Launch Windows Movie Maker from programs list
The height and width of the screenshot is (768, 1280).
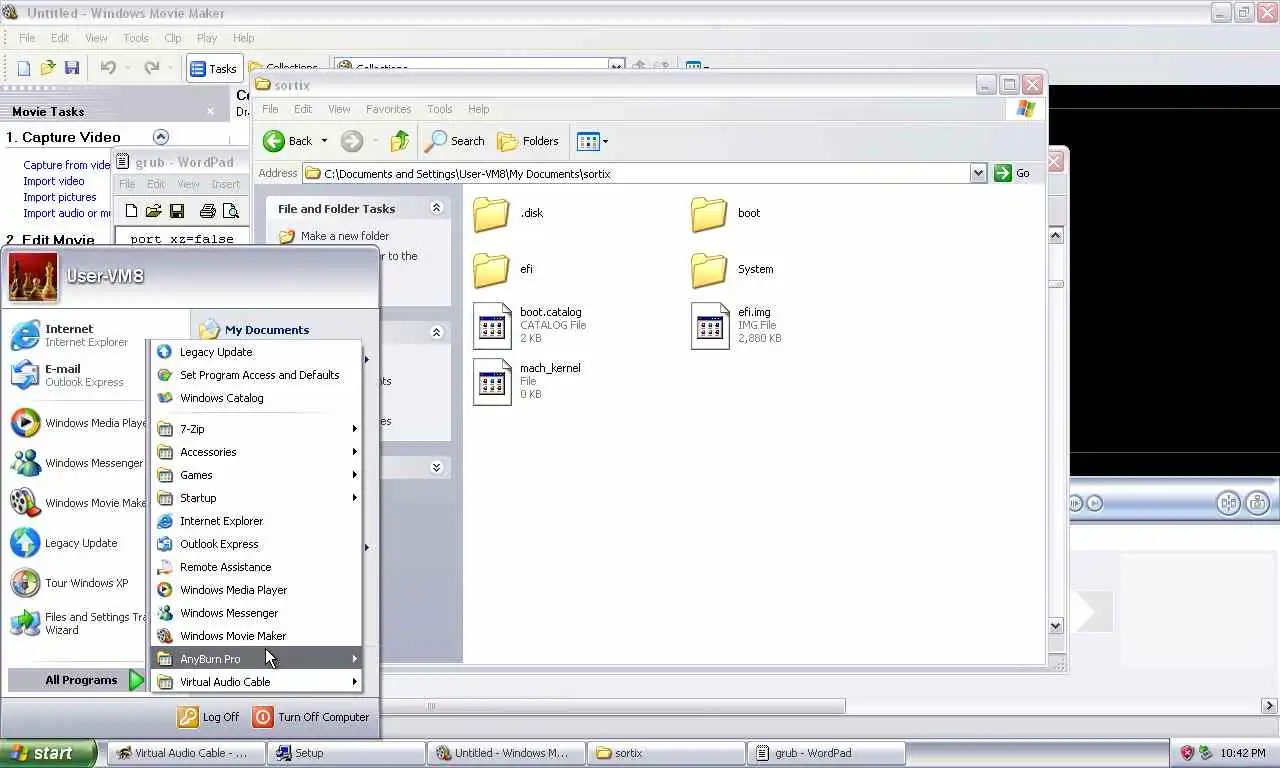256,636
